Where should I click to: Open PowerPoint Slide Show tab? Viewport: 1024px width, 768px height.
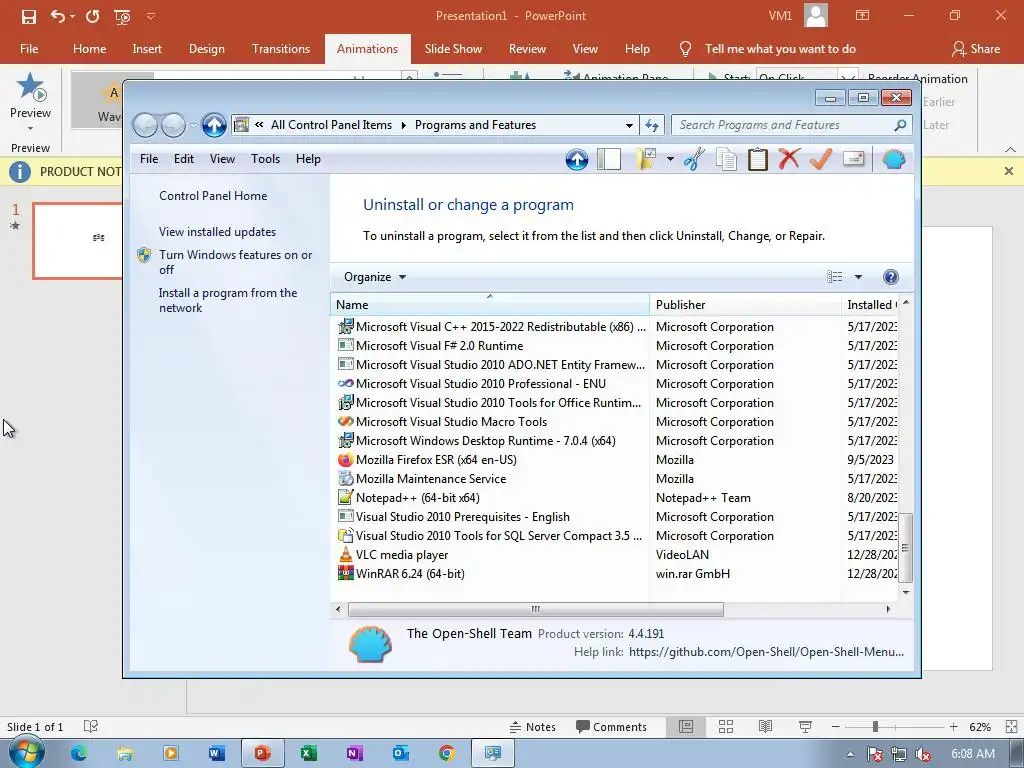(453, 49)
